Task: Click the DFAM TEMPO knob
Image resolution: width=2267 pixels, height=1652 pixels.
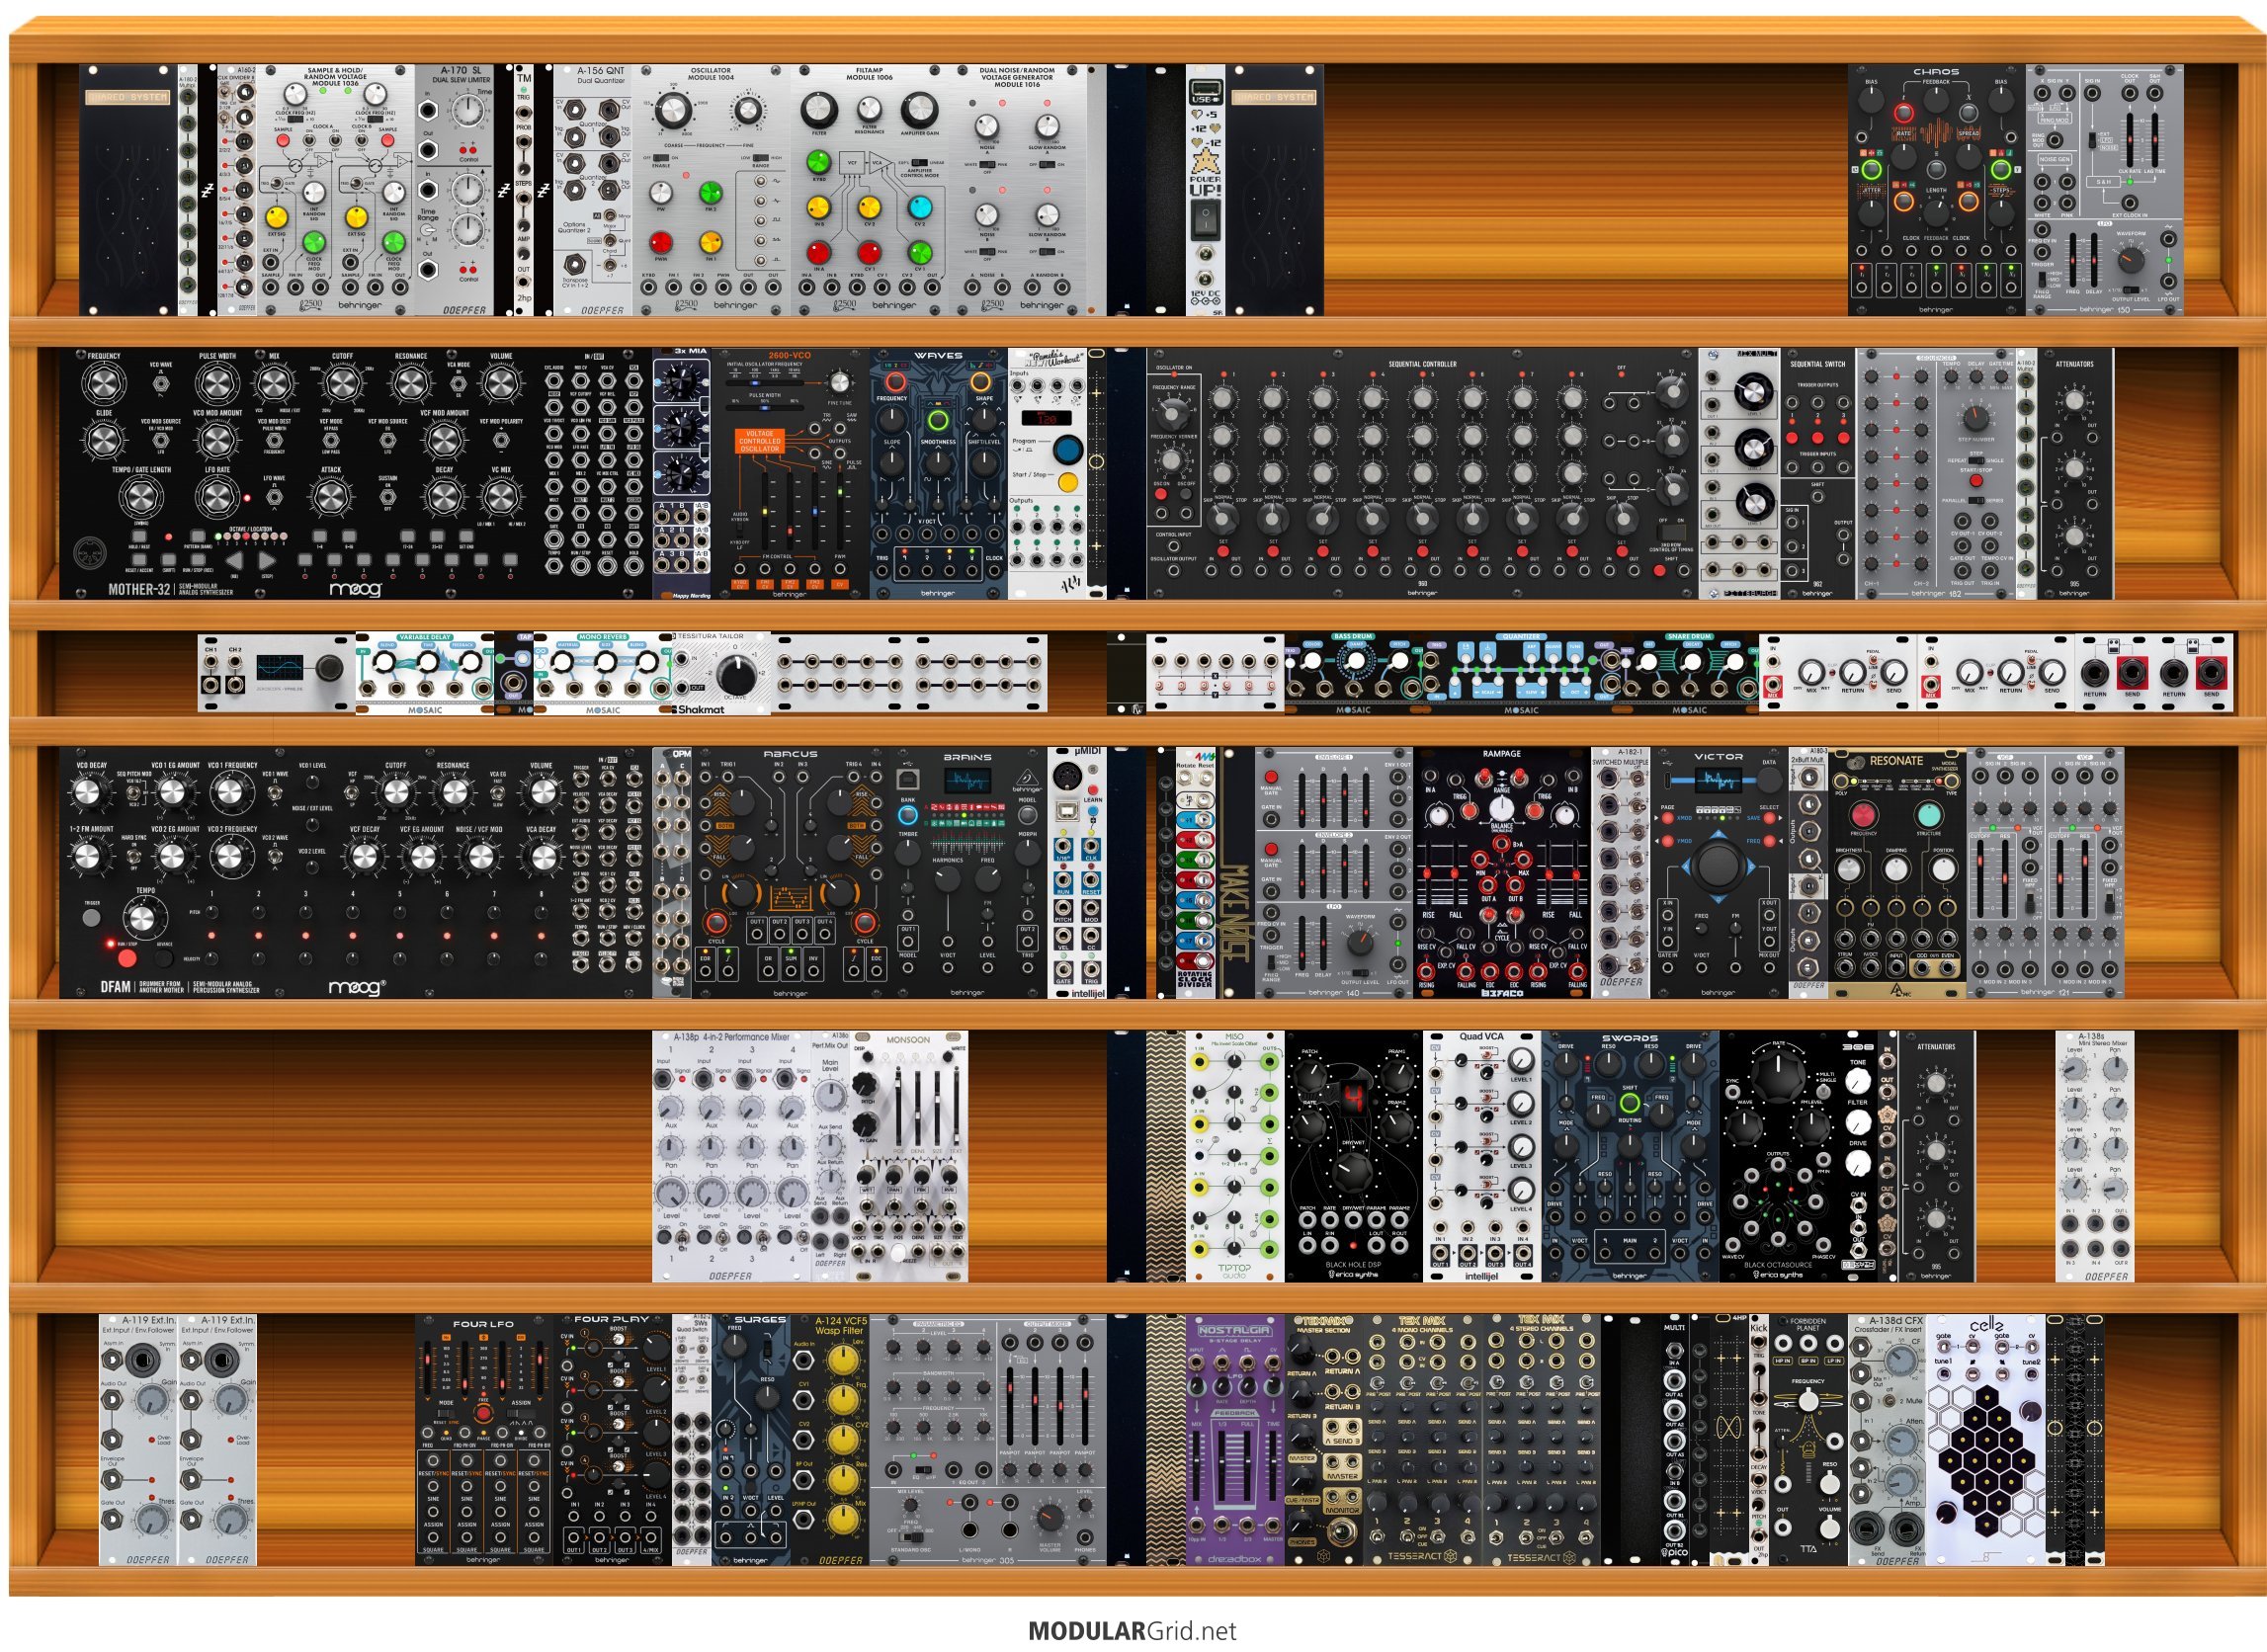Action: 145,917
